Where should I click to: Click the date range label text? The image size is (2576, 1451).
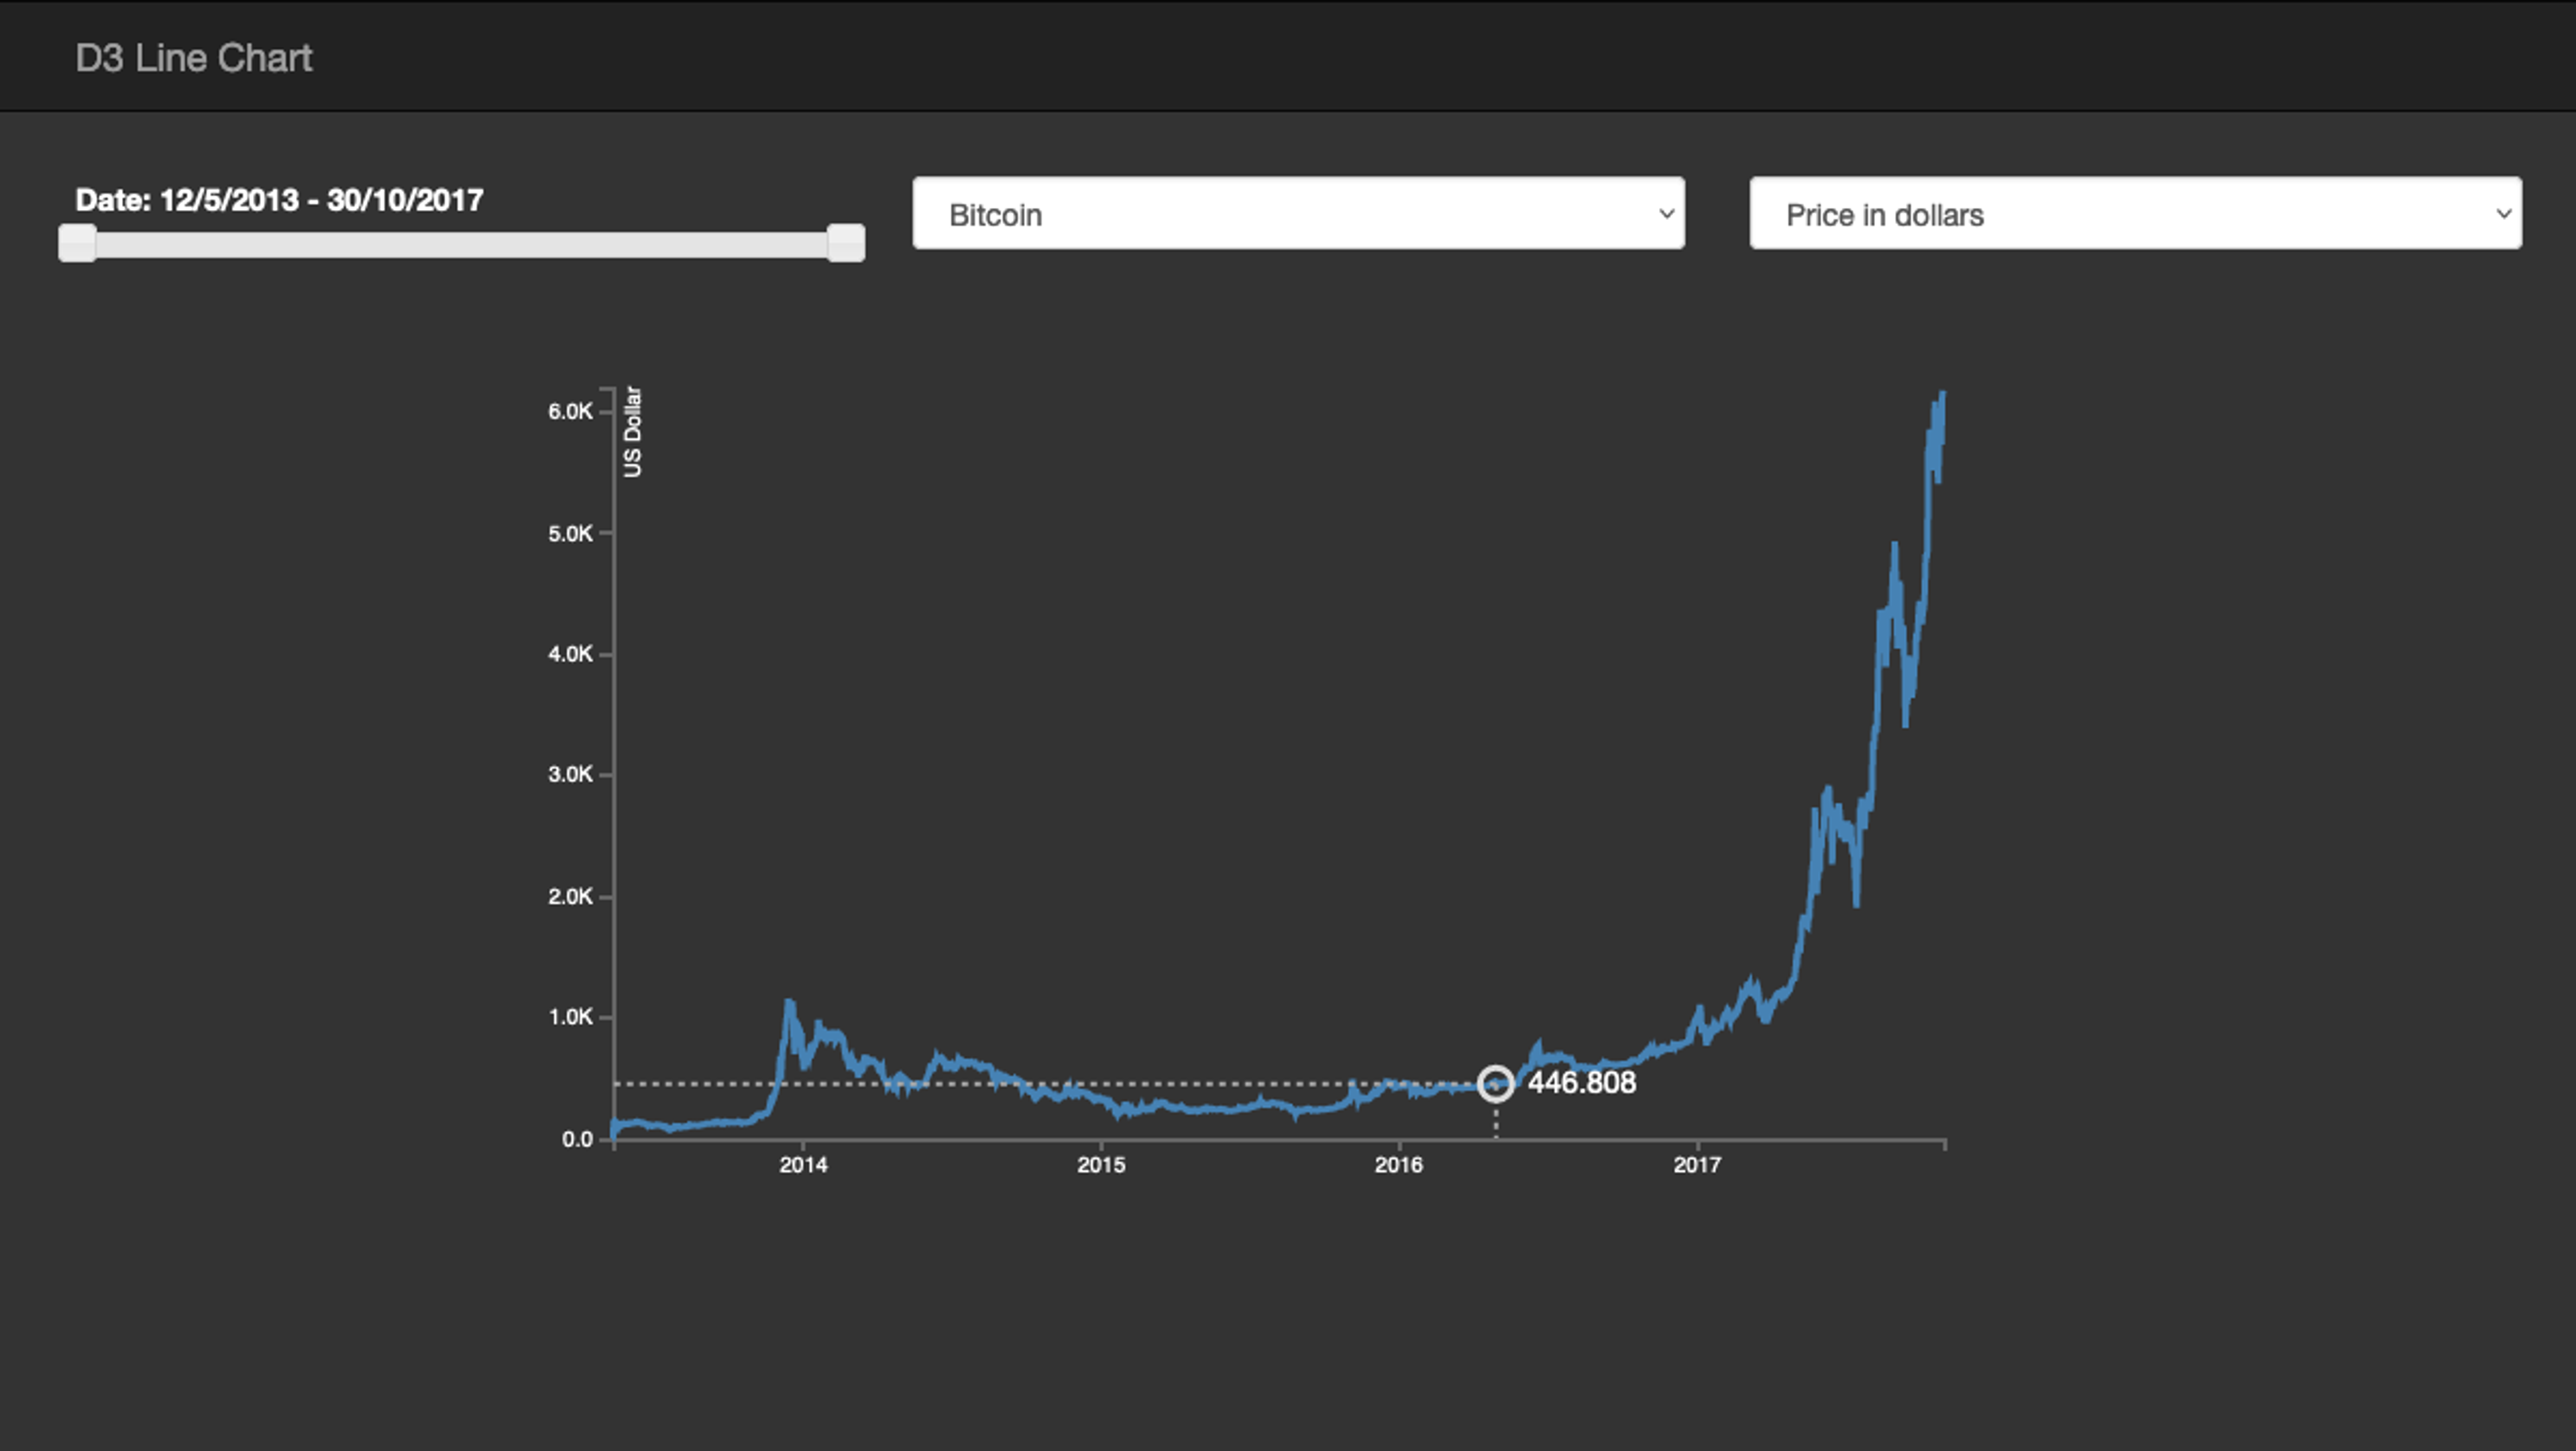point(279,200)
